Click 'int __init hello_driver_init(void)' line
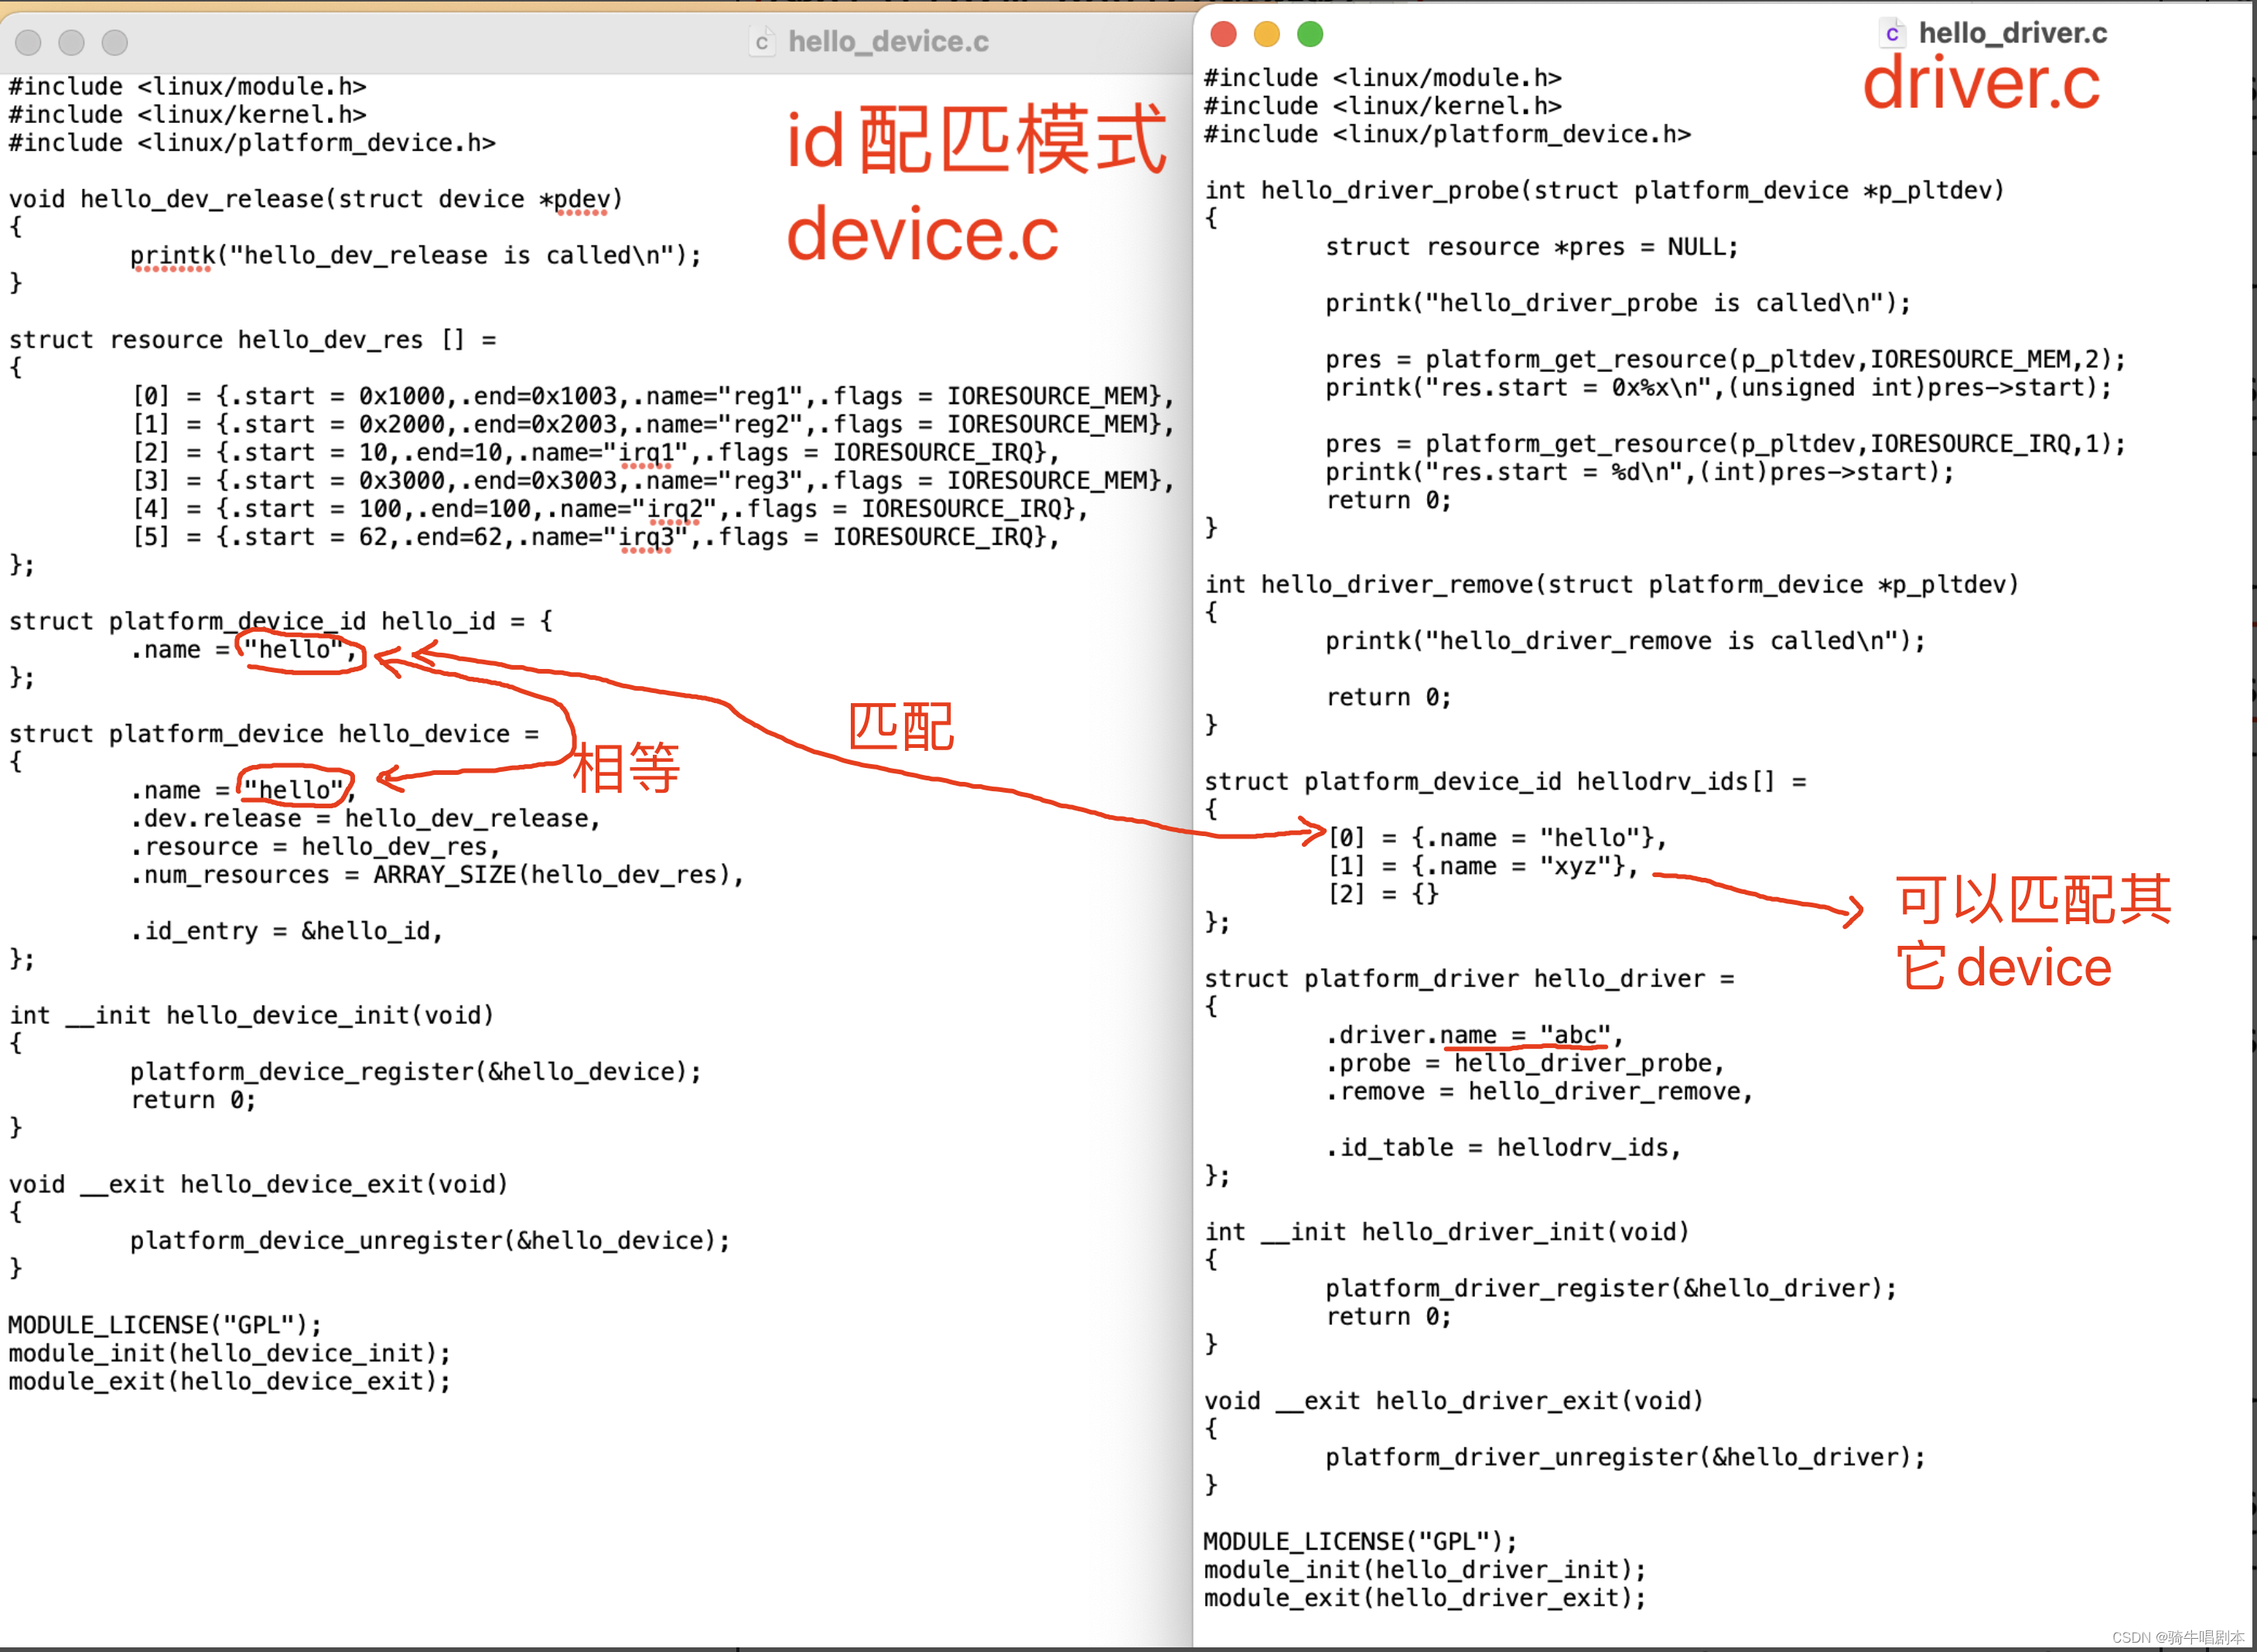Viewport: 2257px width, 1652px height. click(x=1447, y=1232)
